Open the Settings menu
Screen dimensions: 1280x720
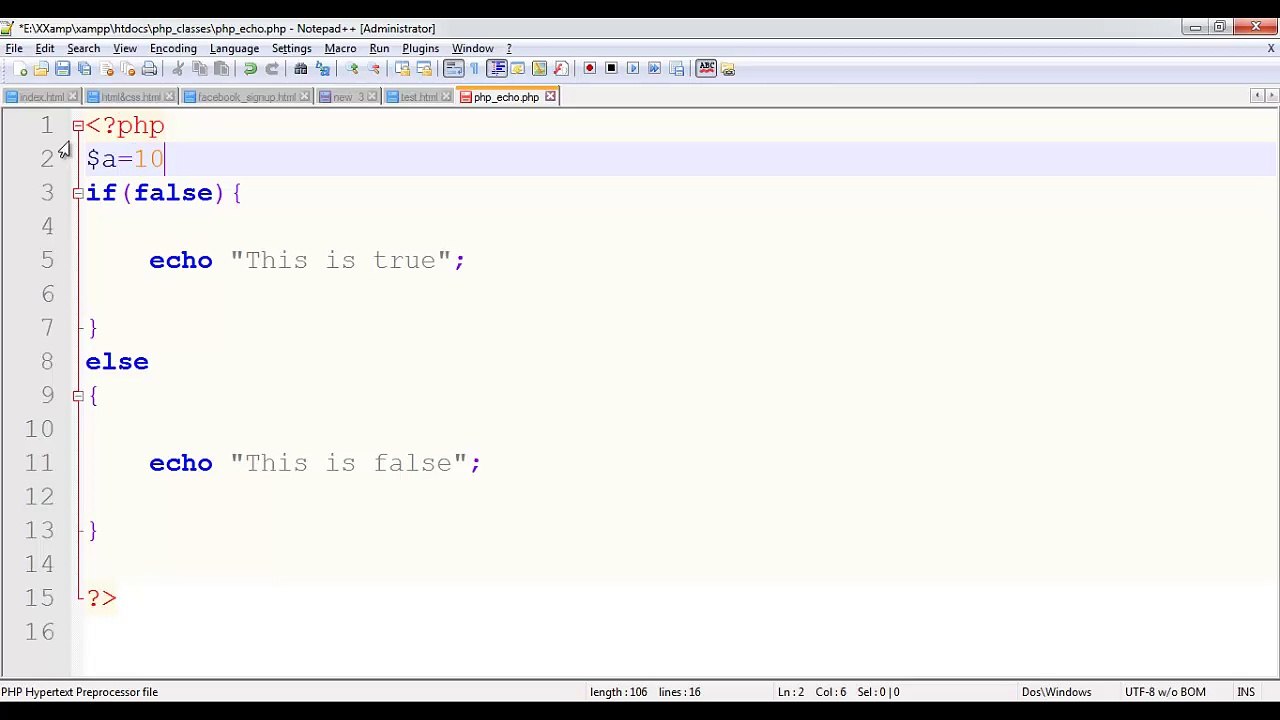pos(292,48)
